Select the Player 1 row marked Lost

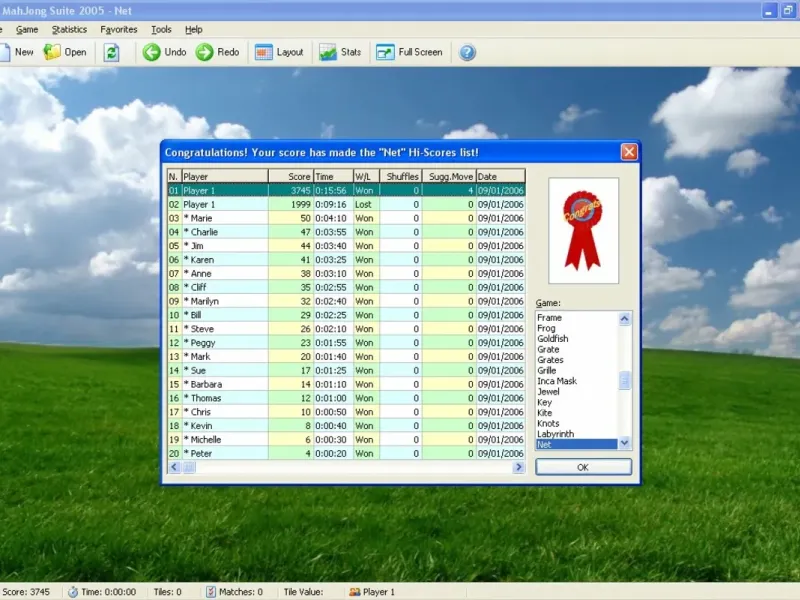tap(346, 204)
